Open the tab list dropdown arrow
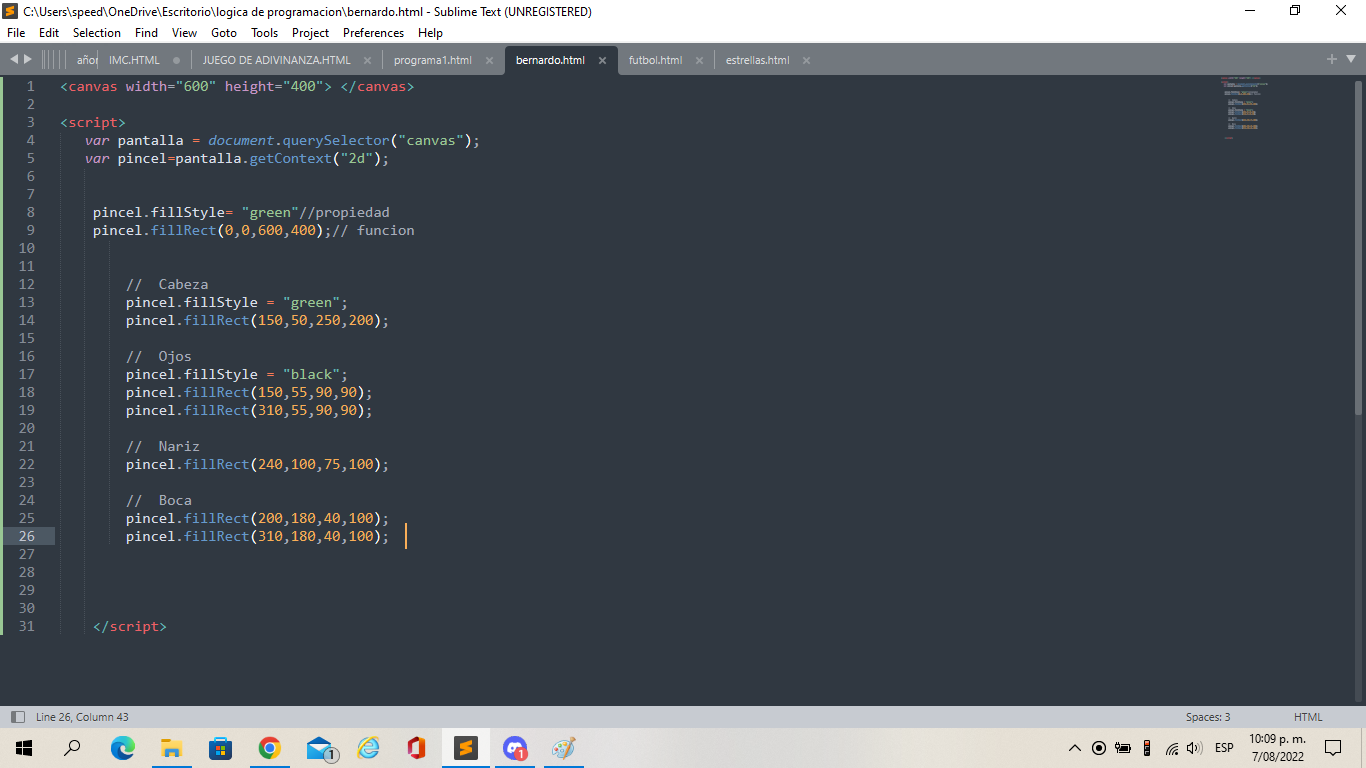Screen dimensions: 1366x768 (1349, 60)
